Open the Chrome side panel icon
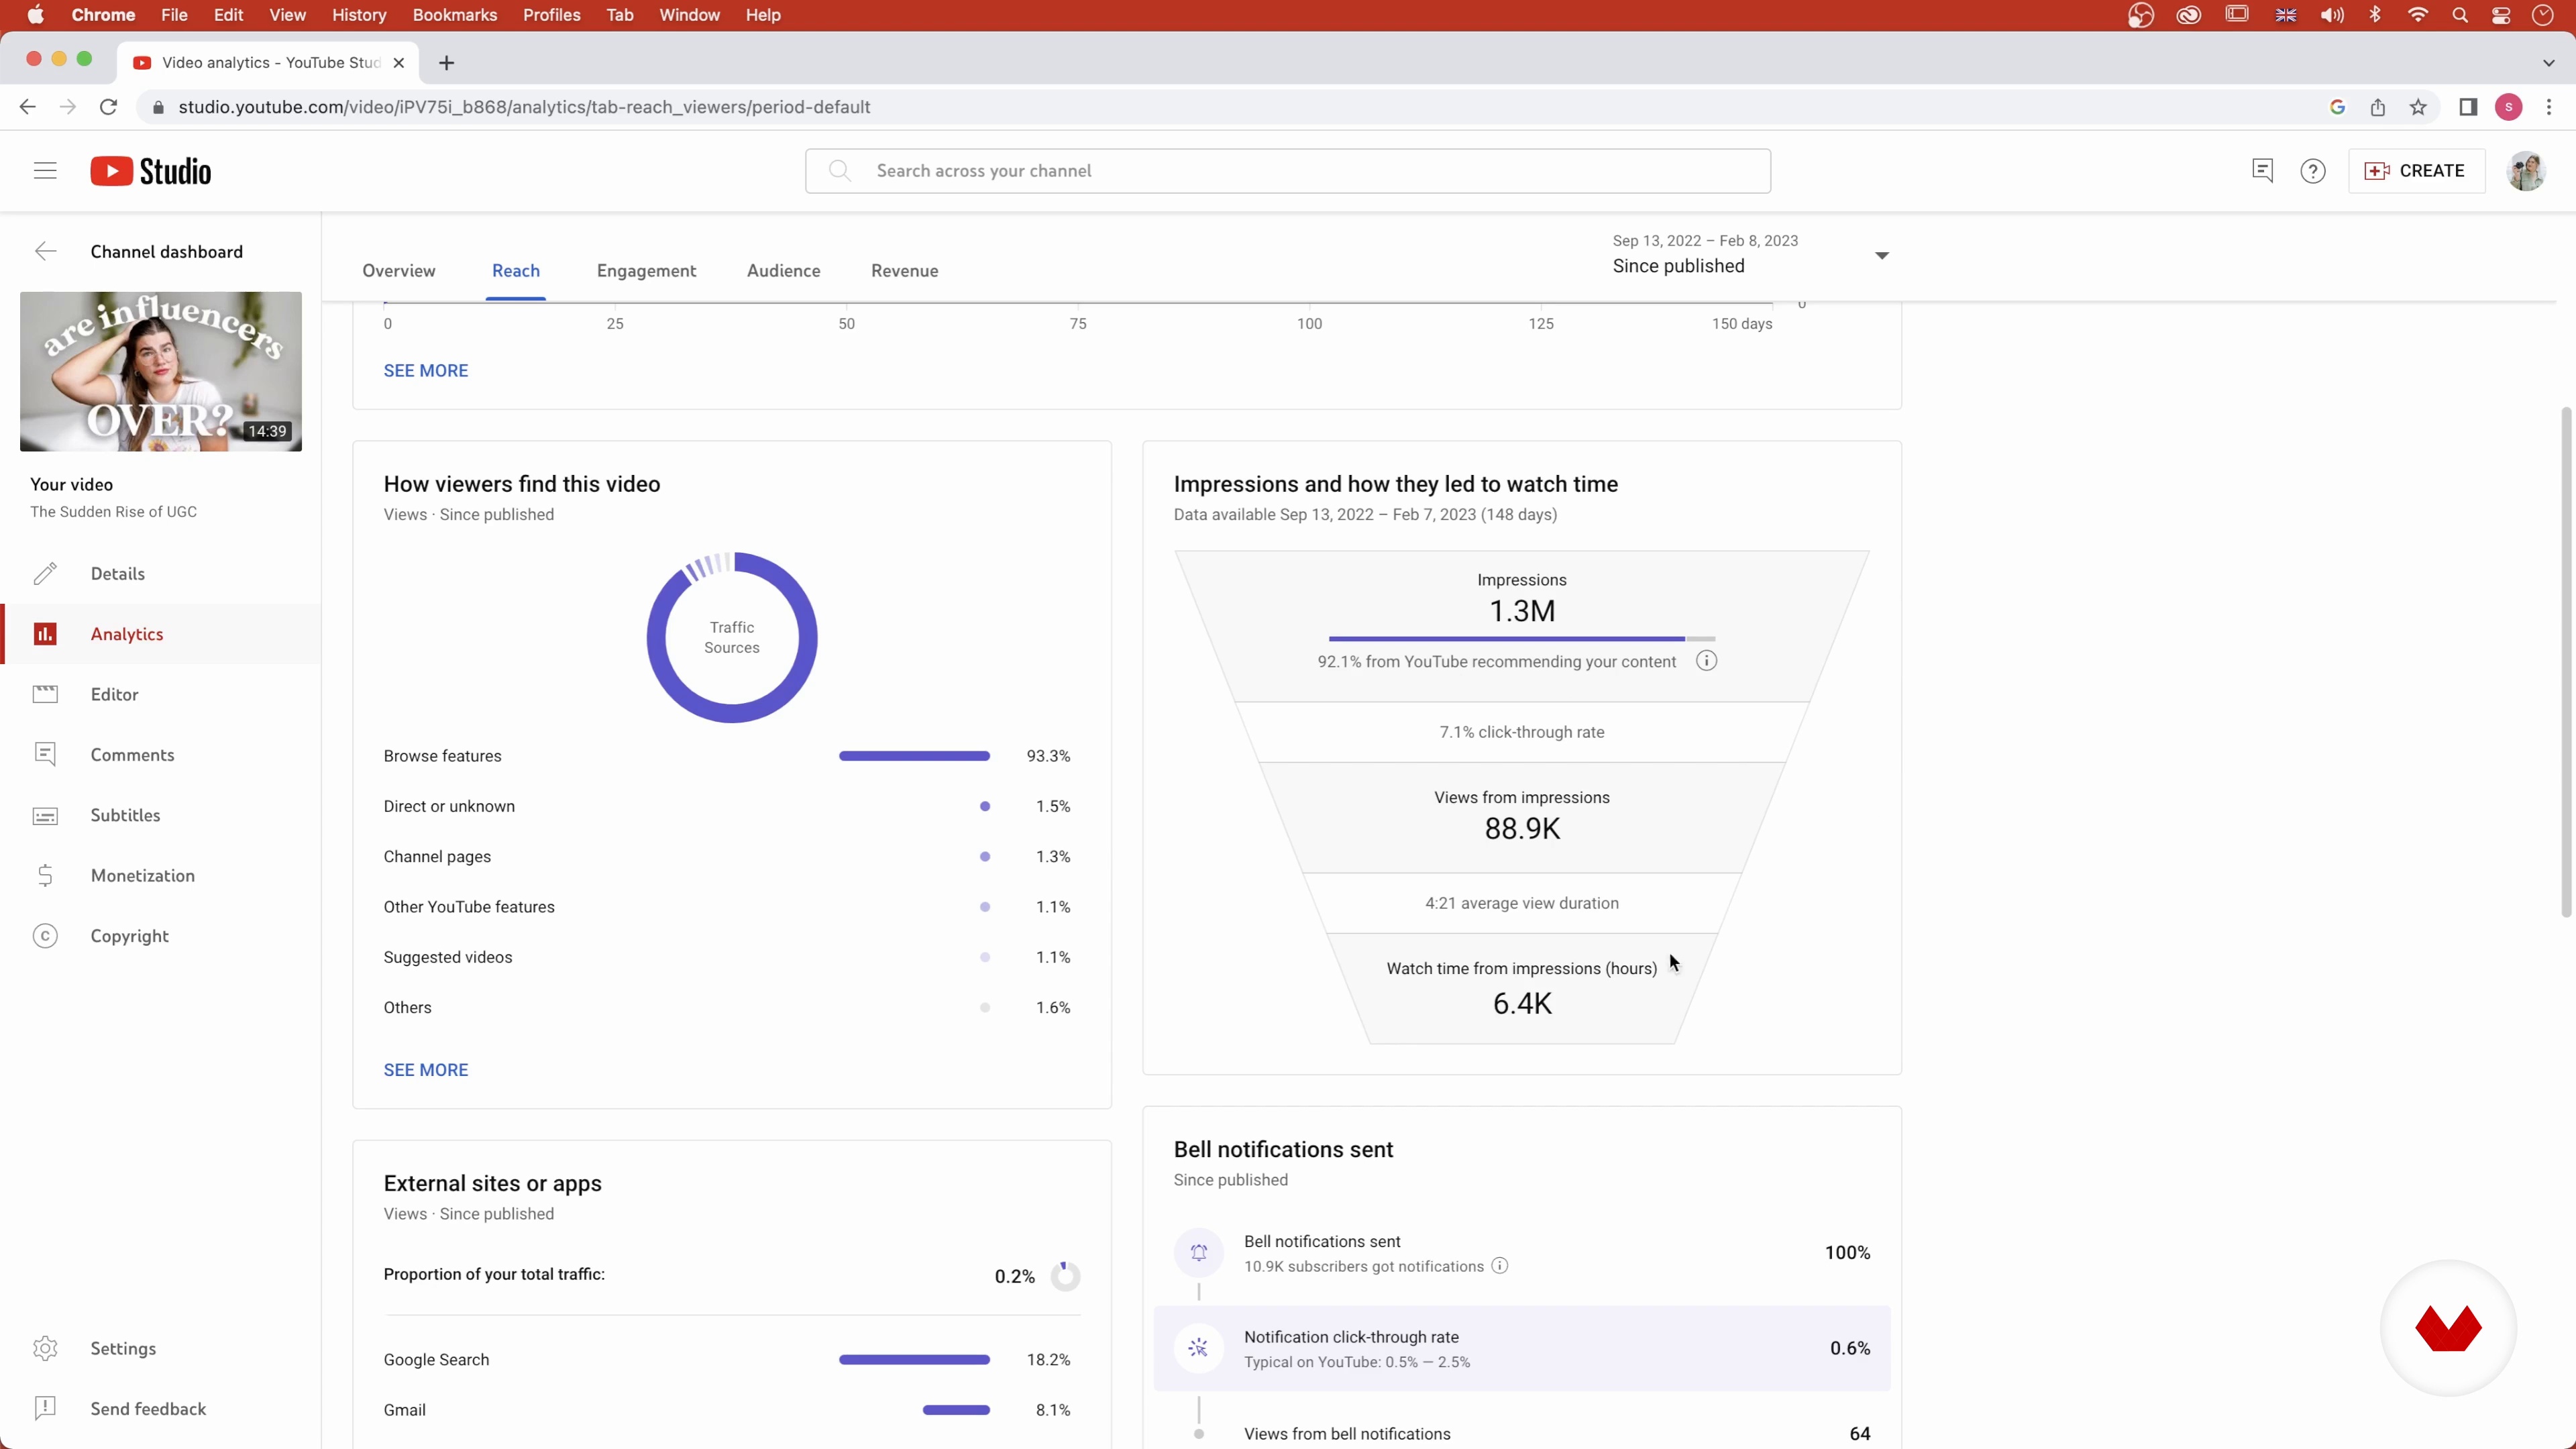This screenshot has height=1449, width=2576. [2468, 107]
